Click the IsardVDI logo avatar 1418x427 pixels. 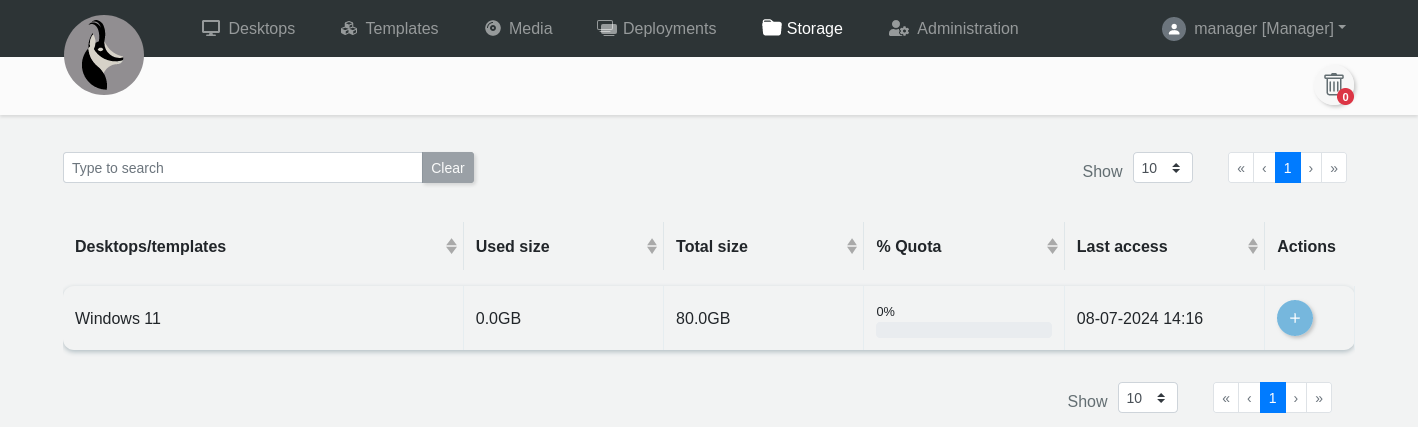point(104,55)
